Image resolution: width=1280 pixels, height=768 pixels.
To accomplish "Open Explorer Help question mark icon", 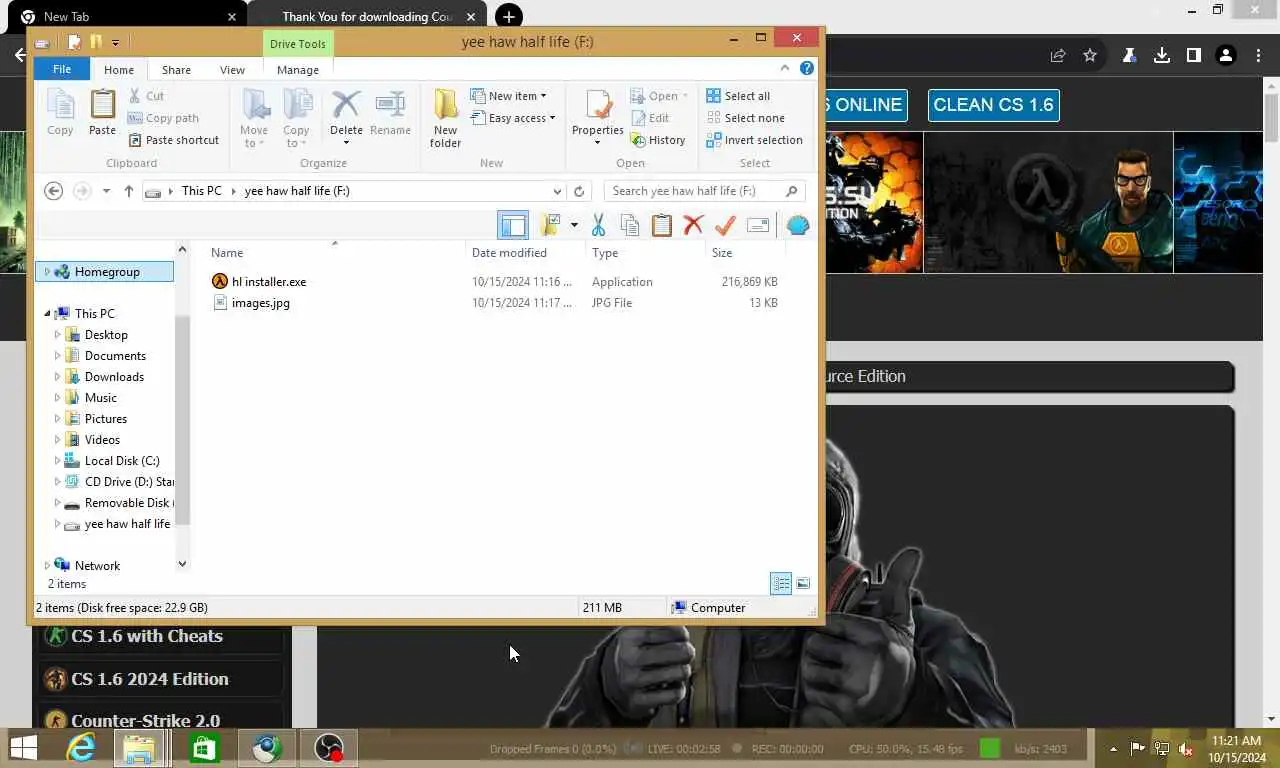I will [807, 69].
